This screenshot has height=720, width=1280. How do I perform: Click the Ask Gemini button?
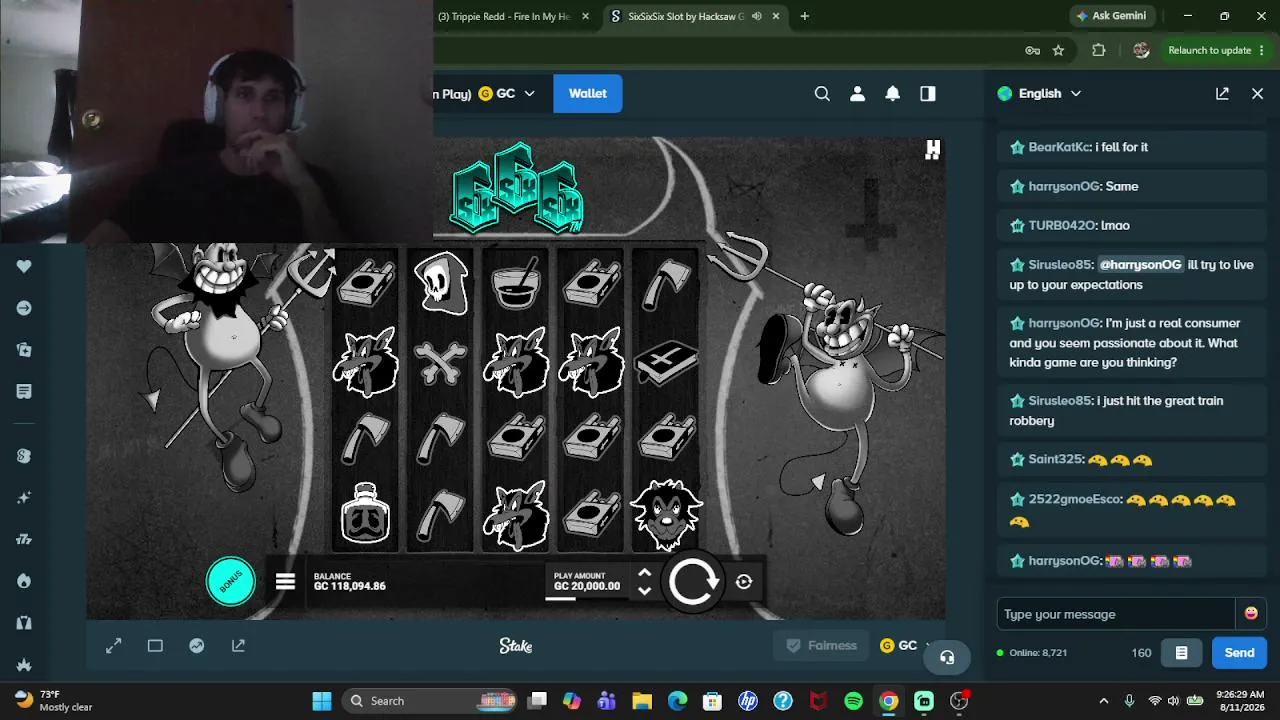pyautogui.click(x=1111, y=16)
